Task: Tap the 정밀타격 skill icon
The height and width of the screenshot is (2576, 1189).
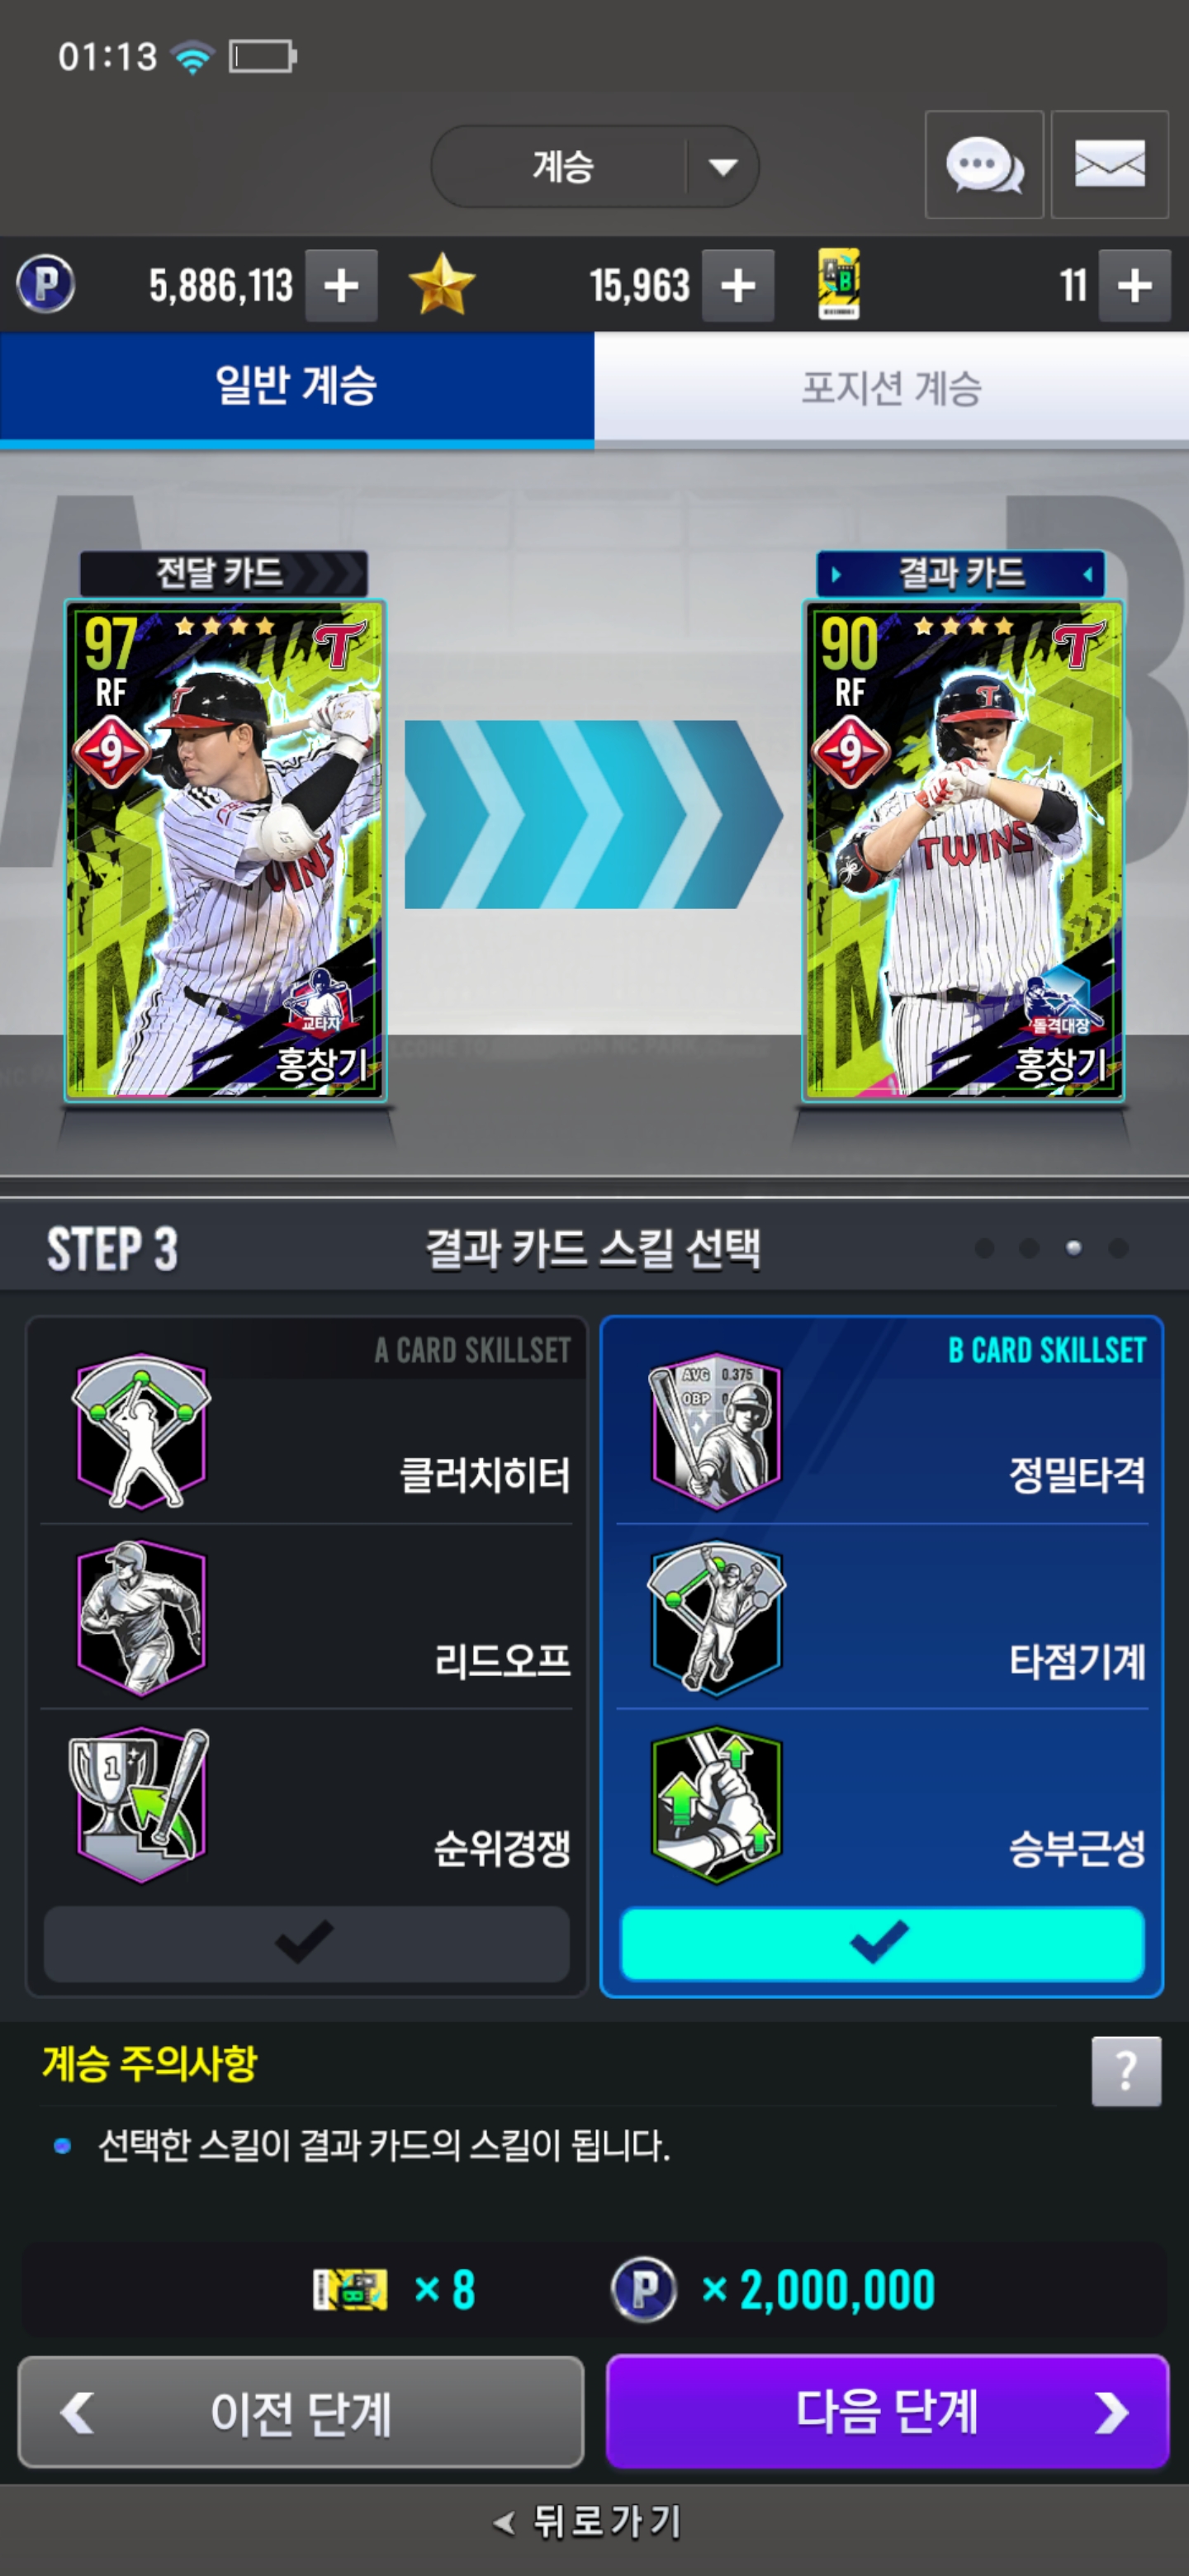Action: pyautogui.click(x=715, y=1431)
